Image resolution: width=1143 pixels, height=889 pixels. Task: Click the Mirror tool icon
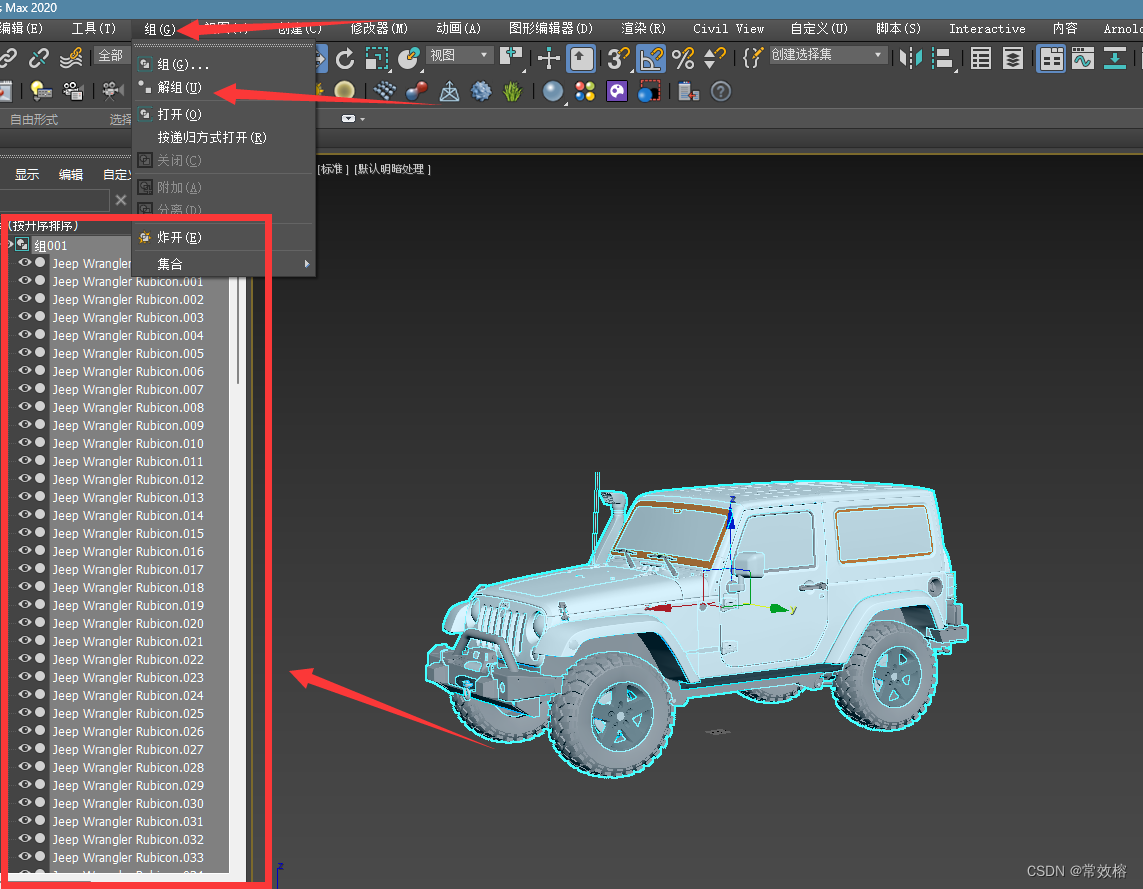tap(910, 58)
